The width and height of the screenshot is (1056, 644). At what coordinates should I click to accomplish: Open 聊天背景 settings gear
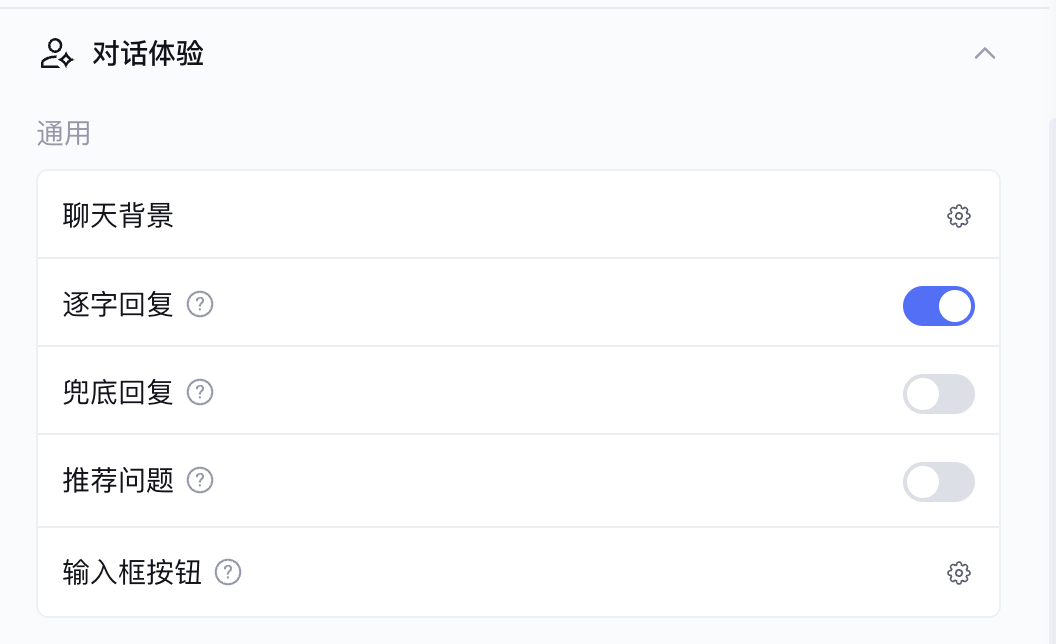(958, 216)
